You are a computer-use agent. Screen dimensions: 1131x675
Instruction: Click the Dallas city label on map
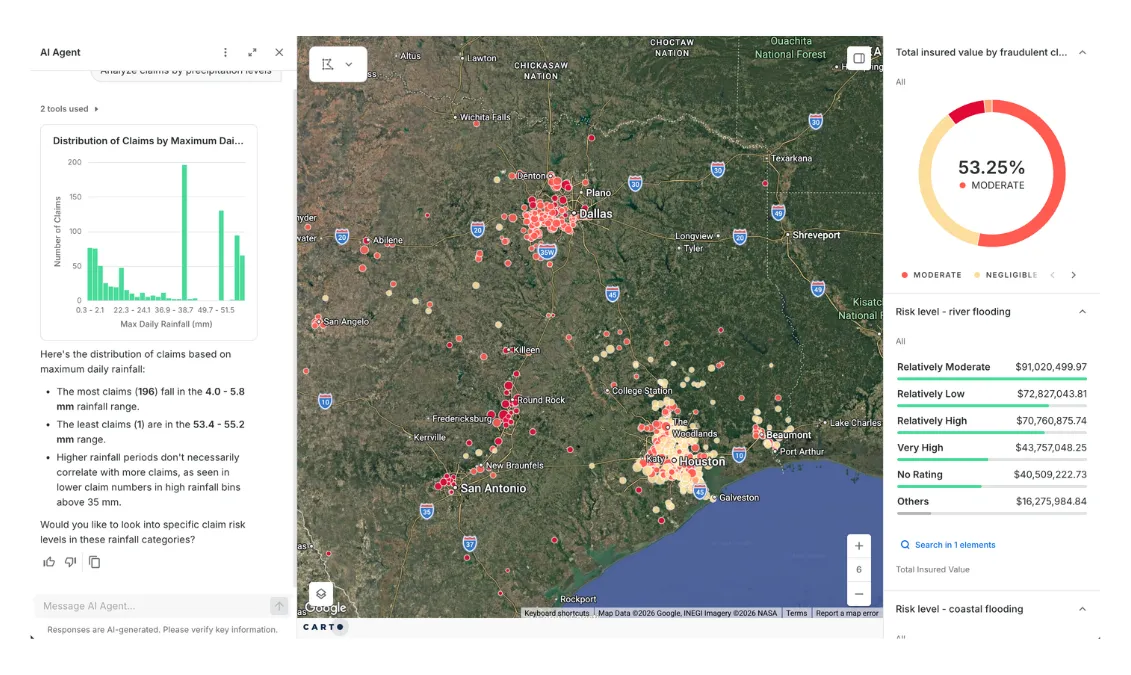[x=596, y=214]
